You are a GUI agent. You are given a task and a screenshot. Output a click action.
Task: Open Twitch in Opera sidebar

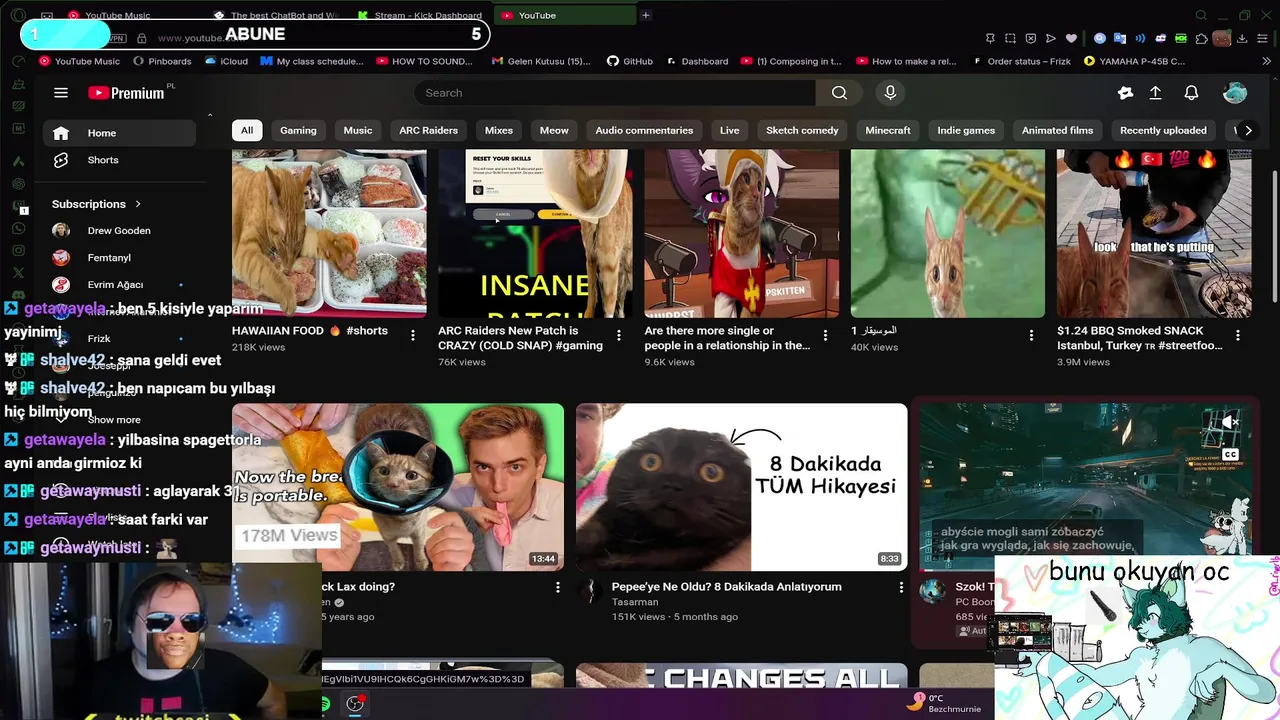click(18, 206)
